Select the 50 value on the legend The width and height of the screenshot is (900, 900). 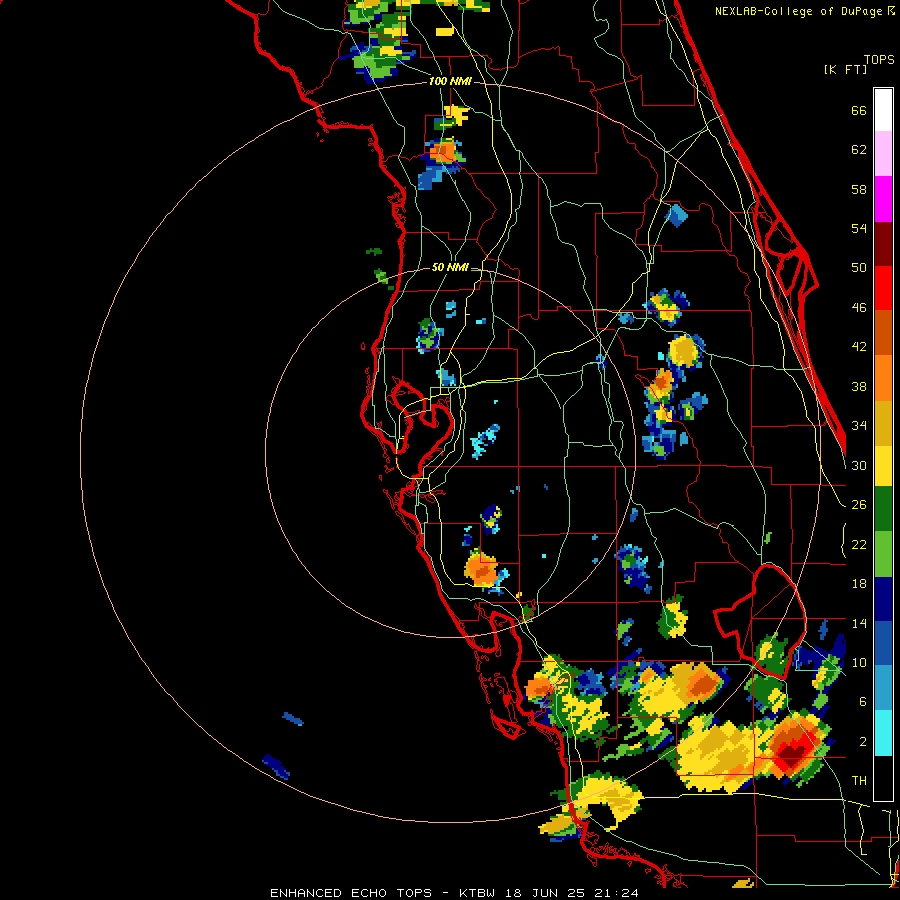coord(859,268)
